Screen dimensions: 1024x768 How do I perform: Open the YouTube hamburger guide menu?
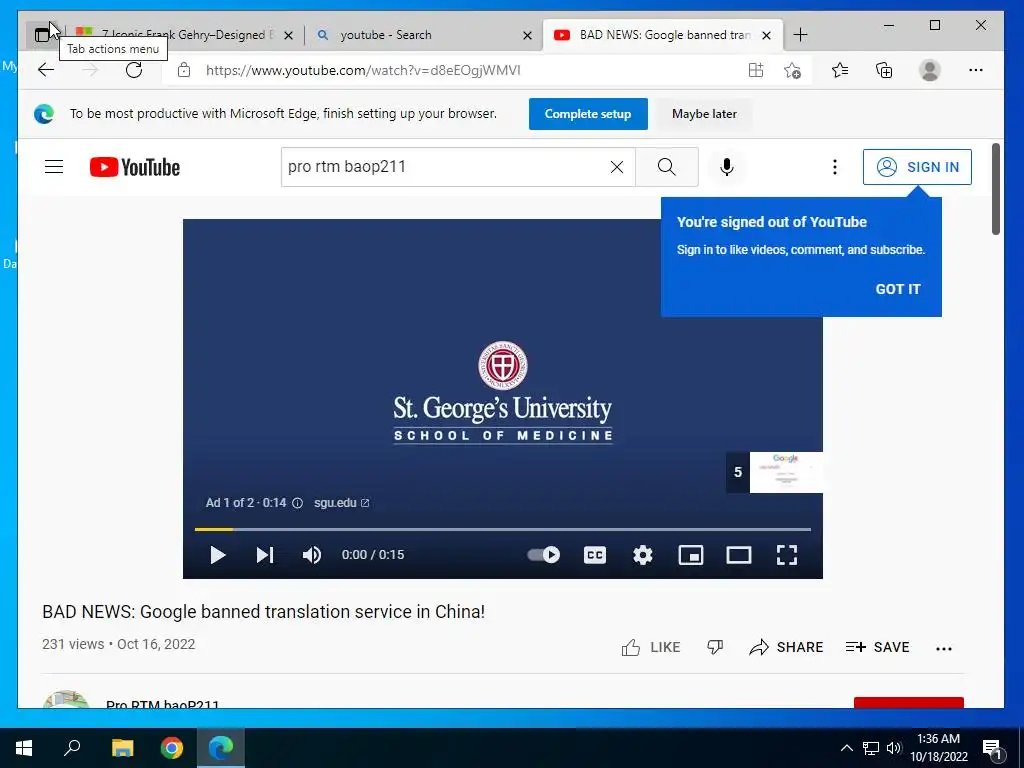click(x=54, y=167)
